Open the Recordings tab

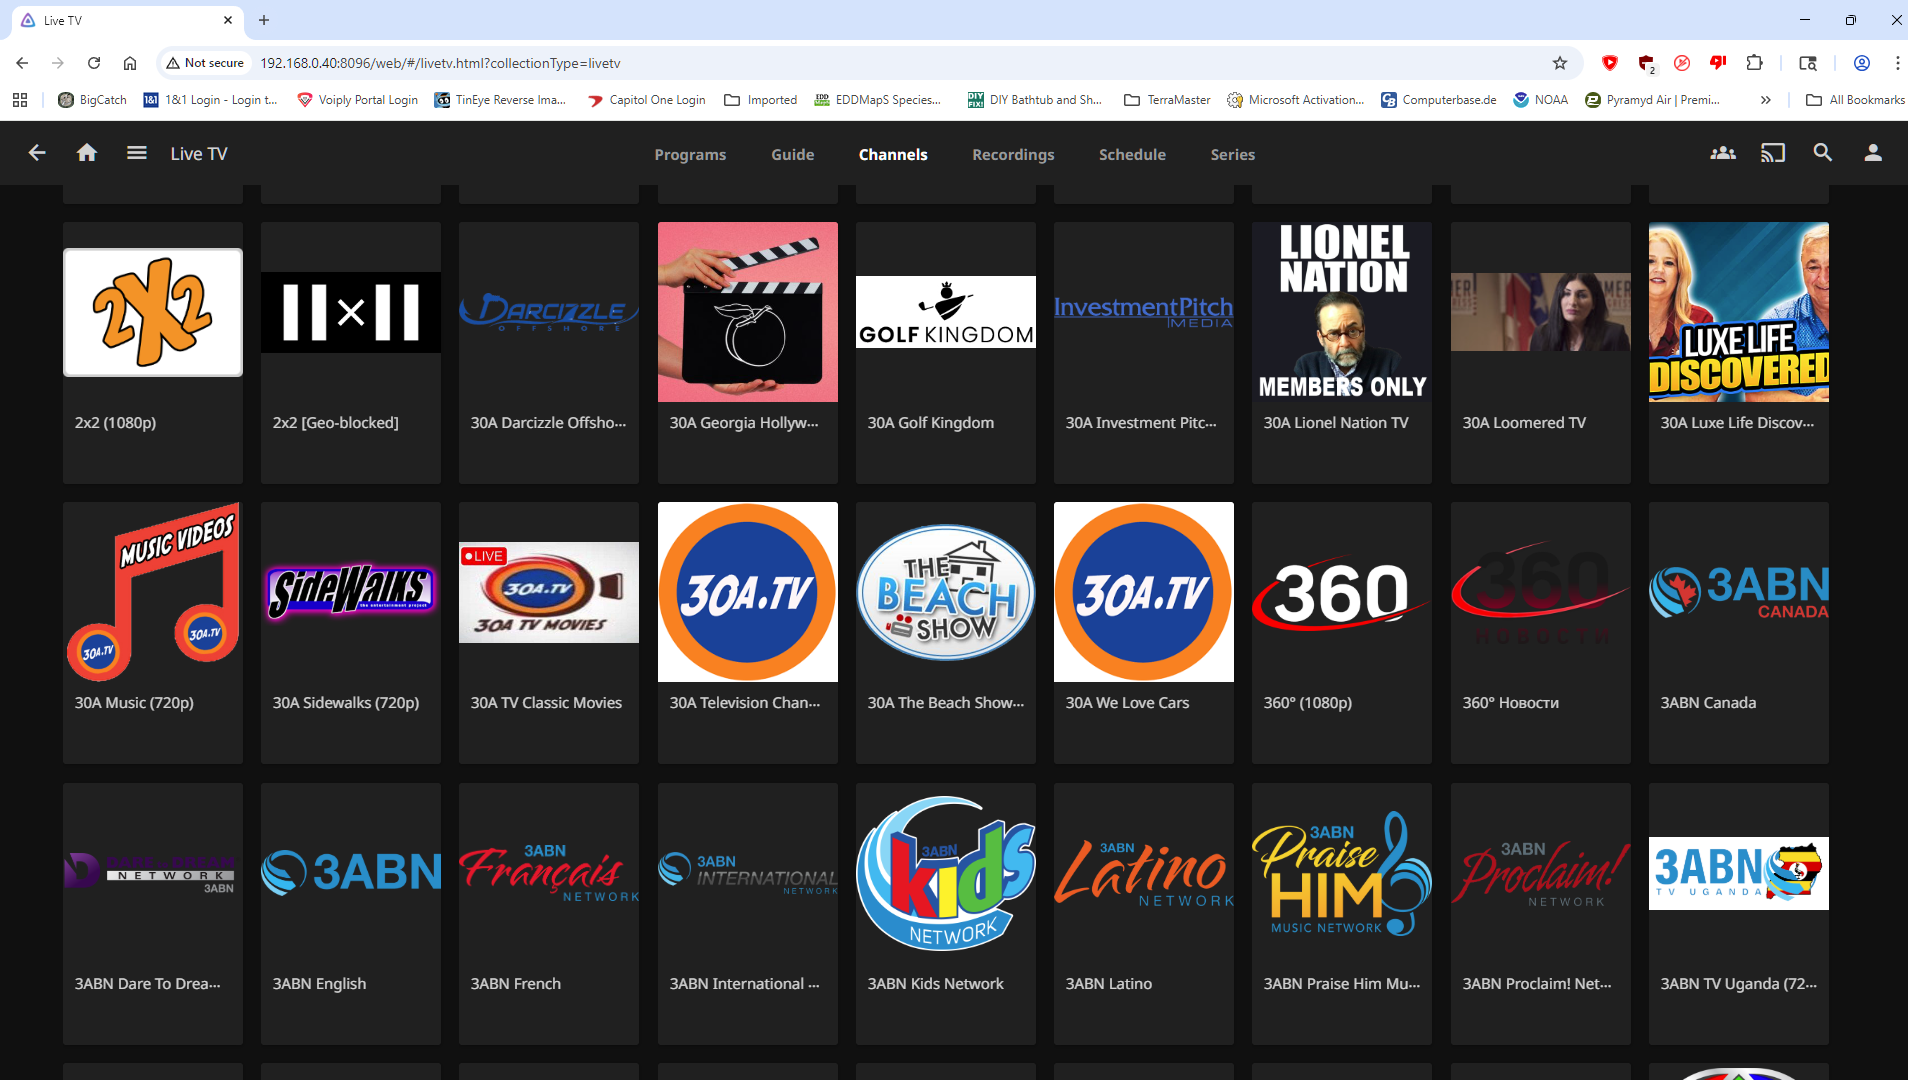1013,154
